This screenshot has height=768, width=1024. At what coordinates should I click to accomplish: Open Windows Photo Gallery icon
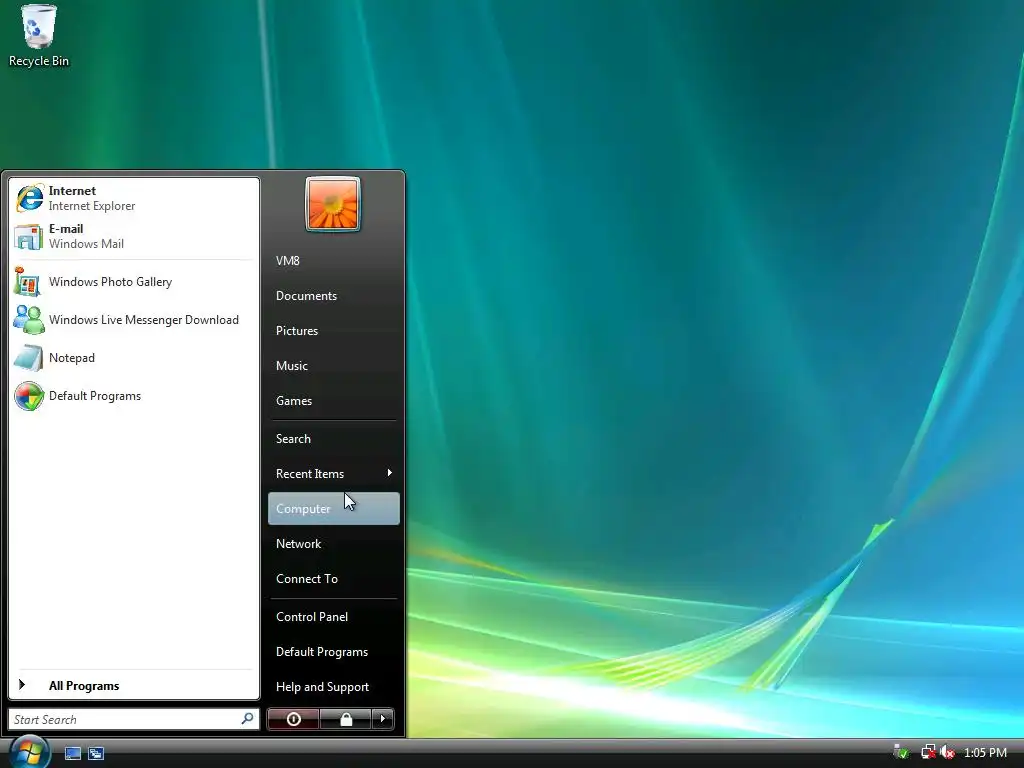coord(28,282)
